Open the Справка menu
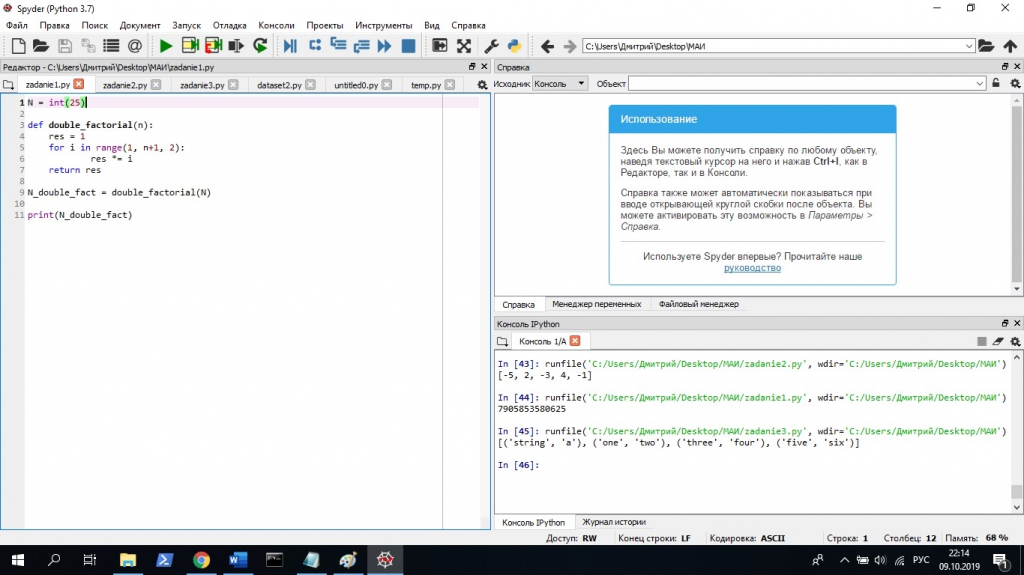 [468, 25]
